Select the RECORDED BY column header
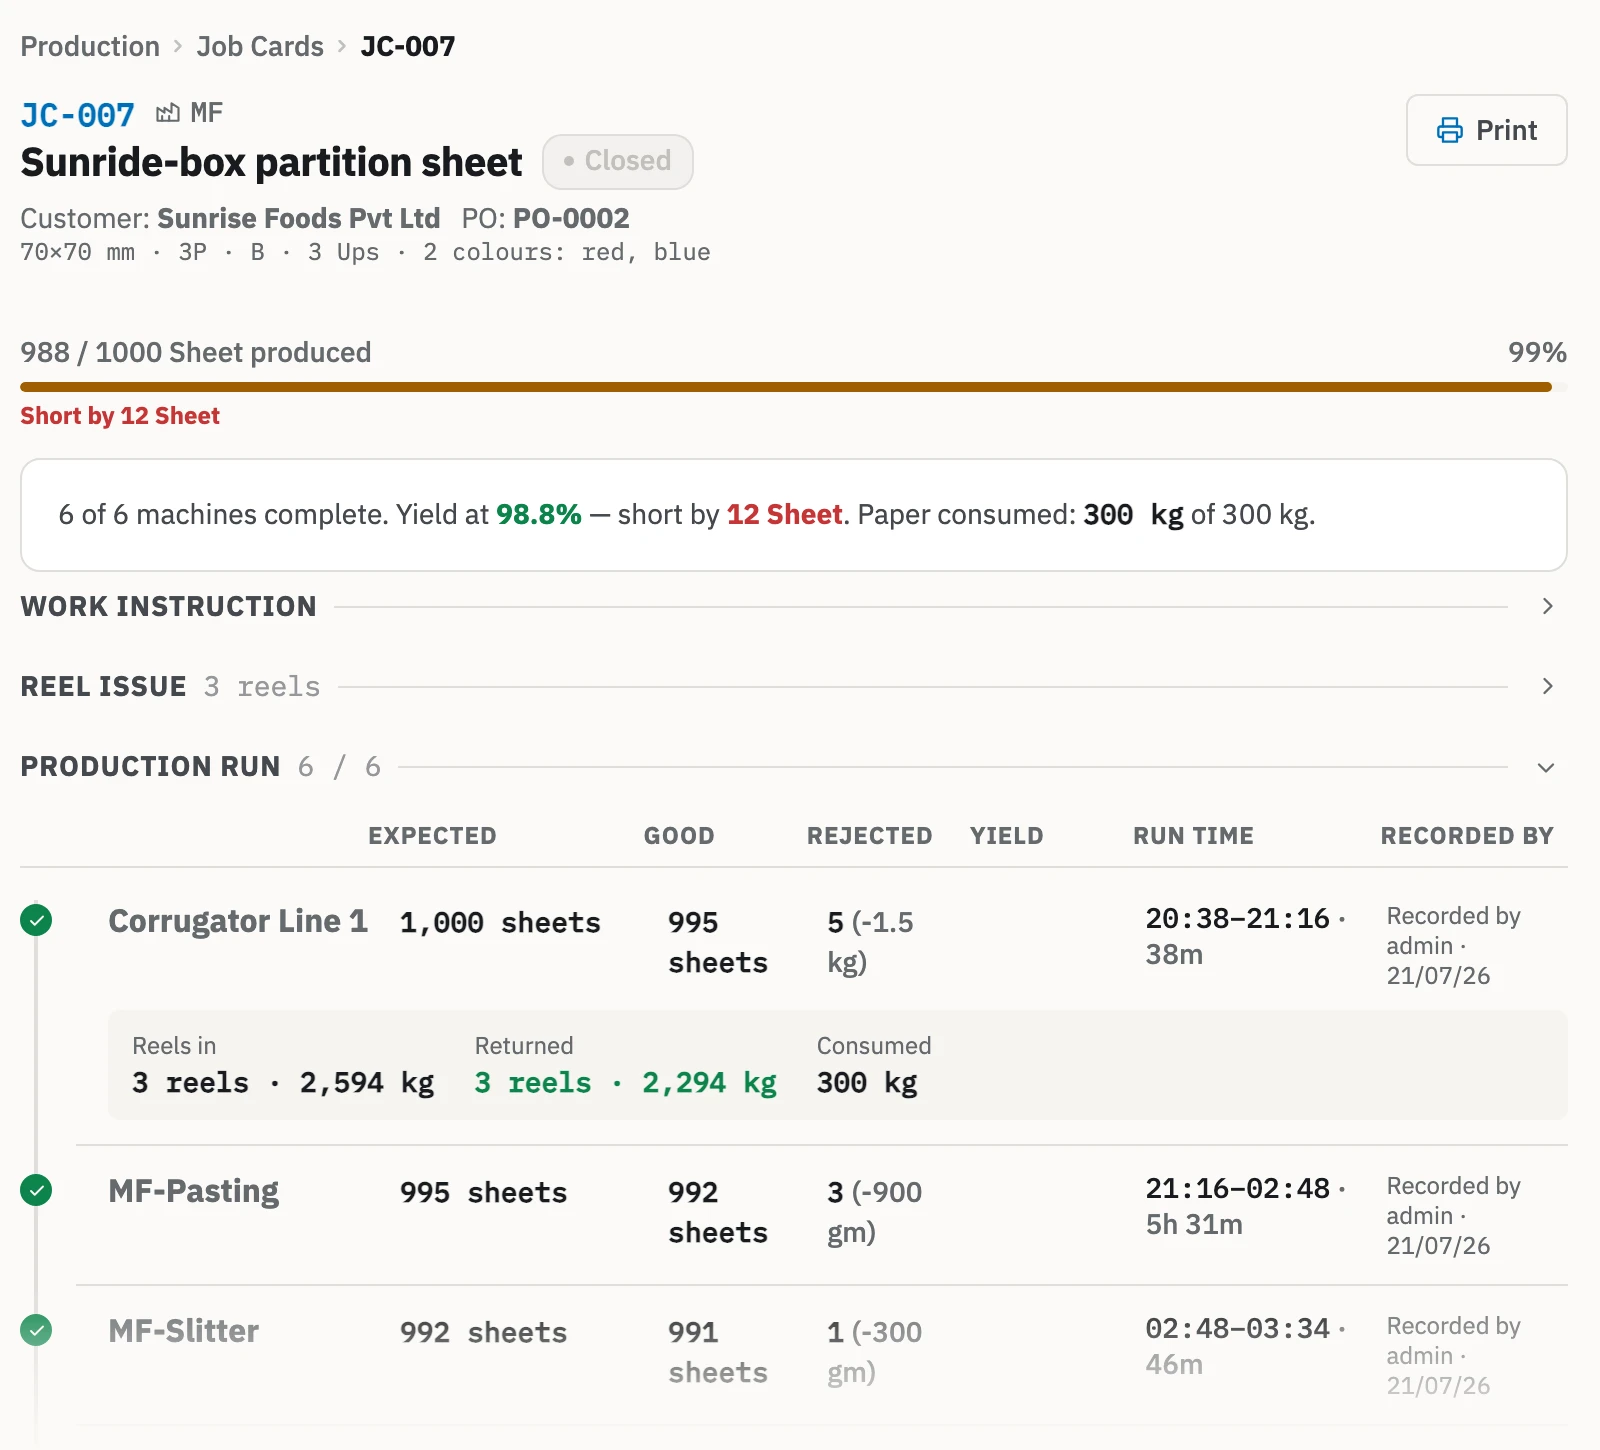This screenshot has height=1450, width=1600. (1467, 836)
